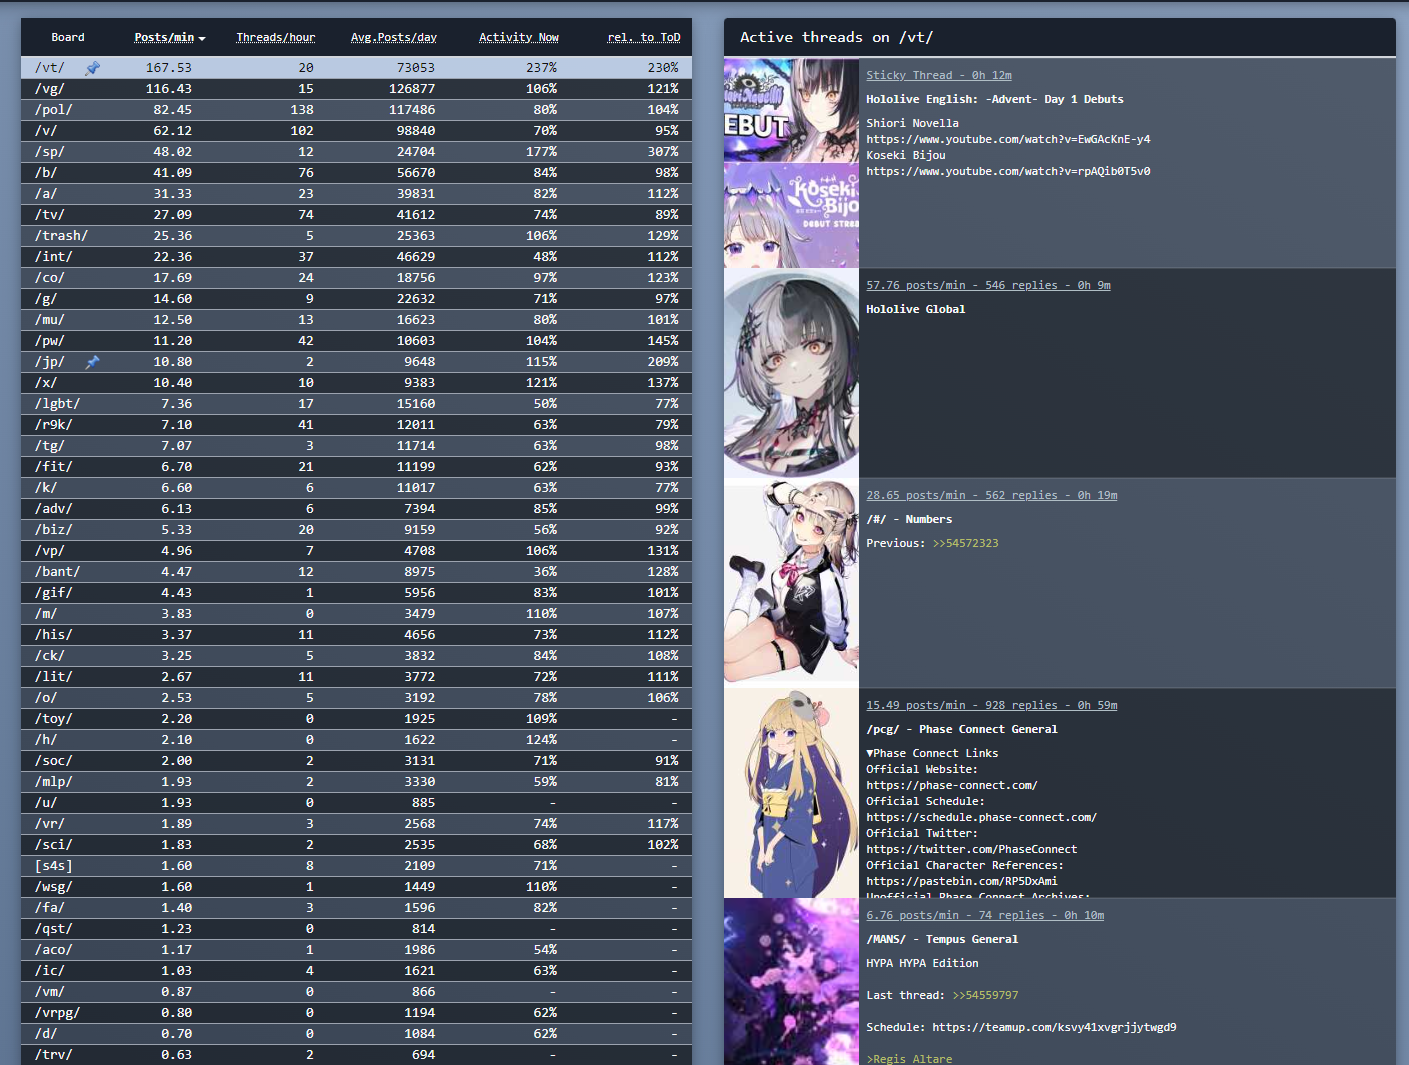Select the /a/ board row
The width and height of the screenshot is (1409, 1065).
pos(356,194)
